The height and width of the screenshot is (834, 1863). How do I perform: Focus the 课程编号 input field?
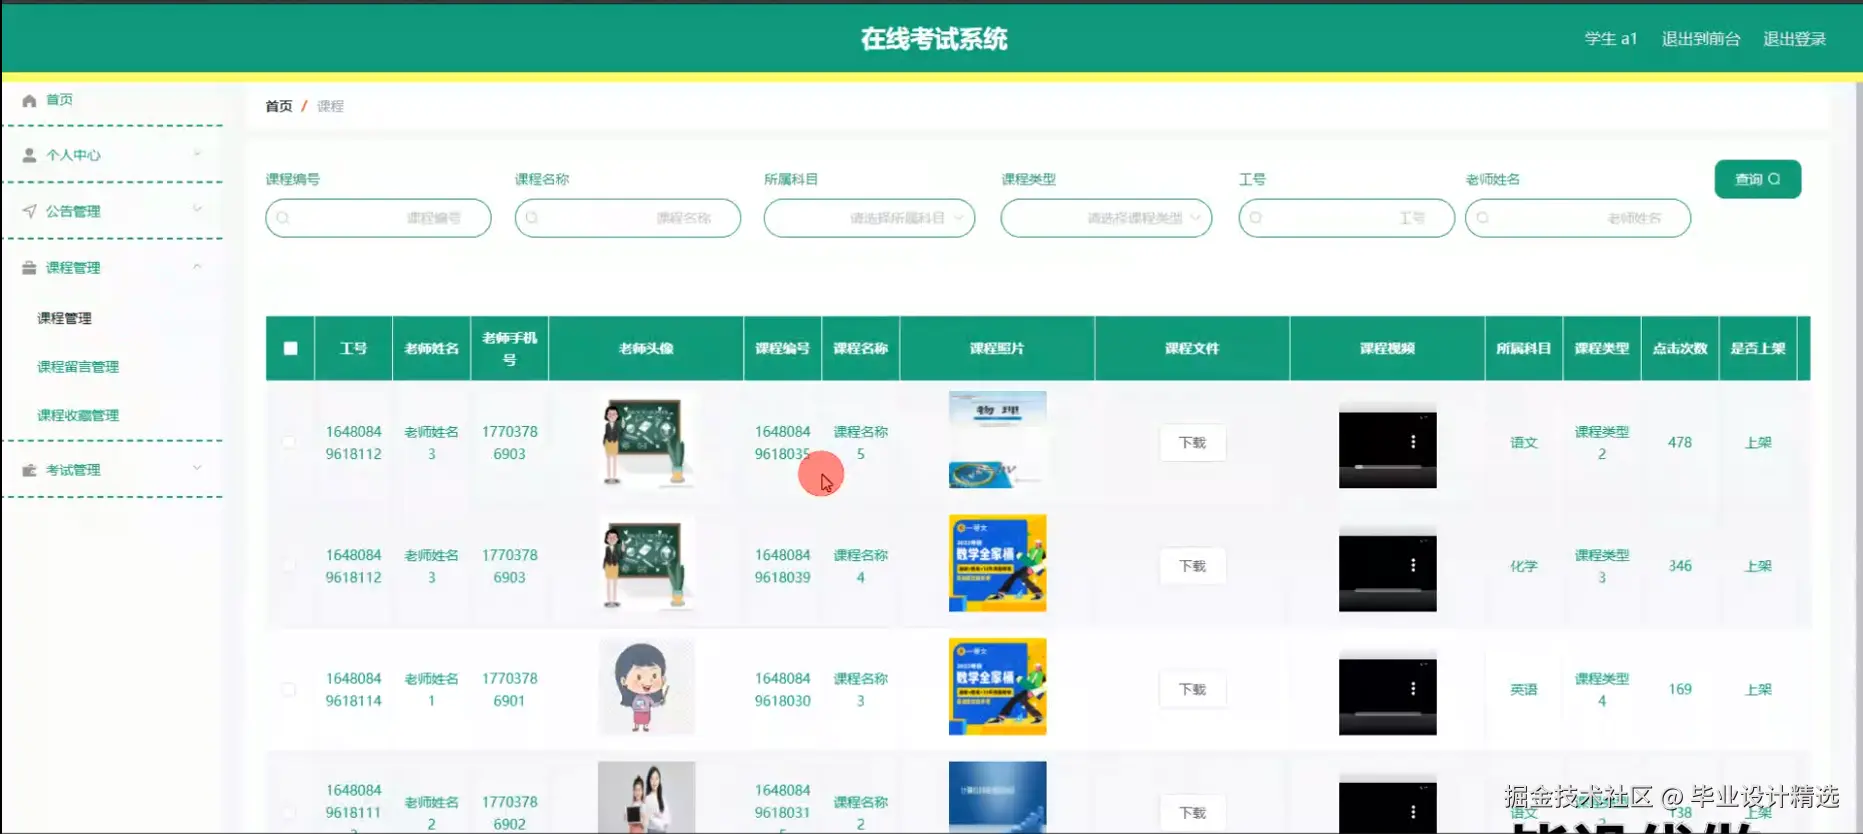pos(378,218)
